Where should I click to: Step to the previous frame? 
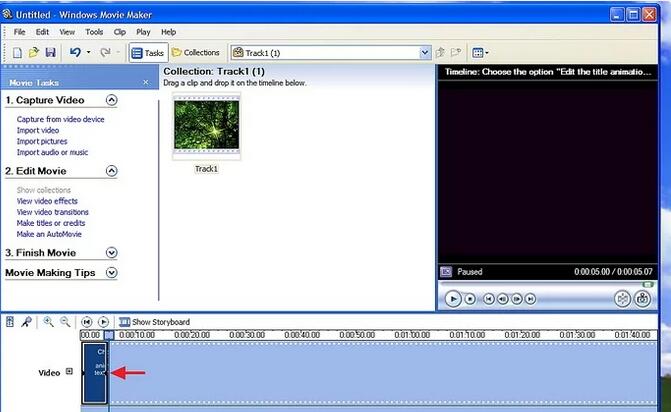[x=503, y=299]
